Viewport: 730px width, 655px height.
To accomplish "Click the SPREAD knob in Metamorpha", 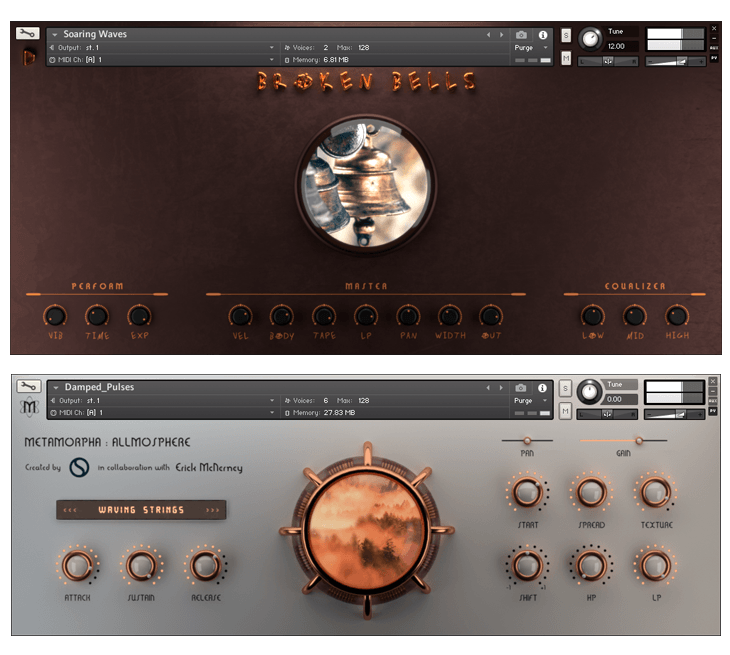I will (591, 492).
